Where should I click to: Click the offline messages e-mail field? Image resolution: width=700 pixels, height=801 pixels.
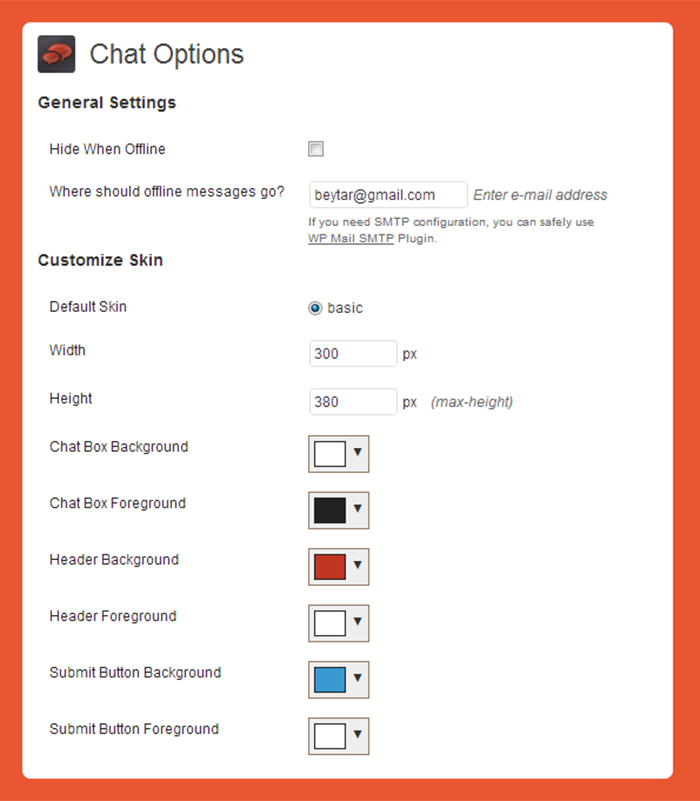388,195
